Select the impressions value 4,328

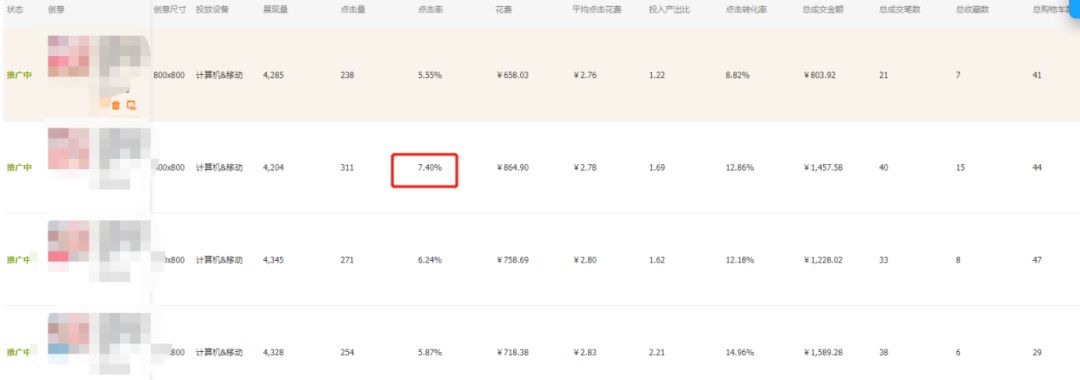273,352
